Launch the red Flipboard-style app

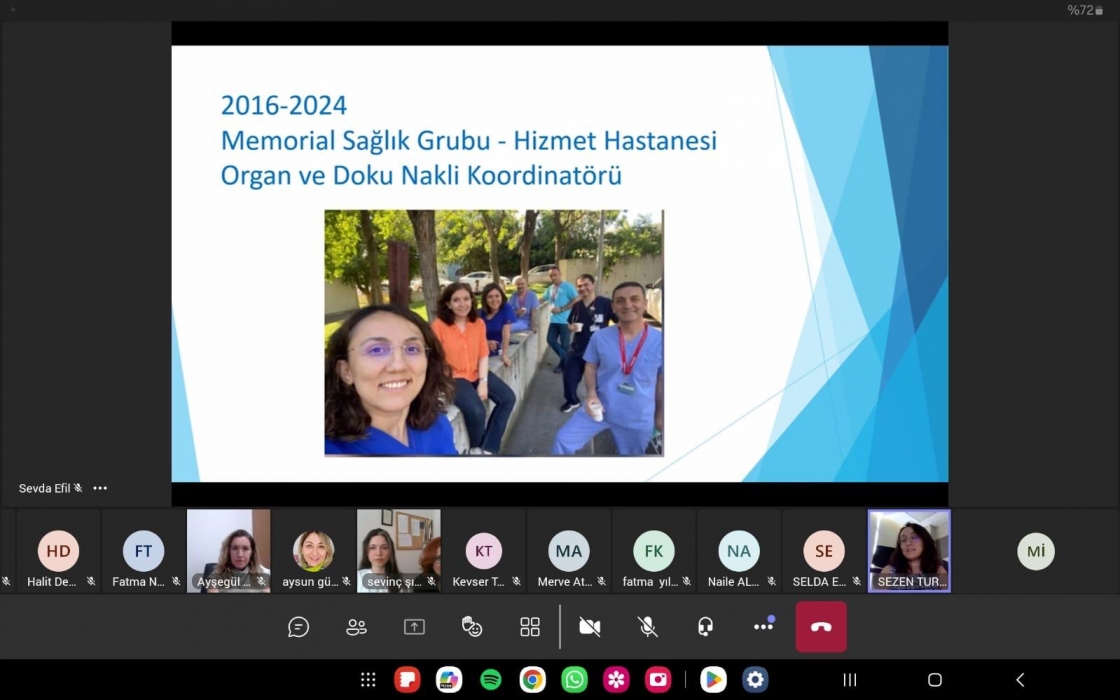pyautogui.click(x=407, y=679)
